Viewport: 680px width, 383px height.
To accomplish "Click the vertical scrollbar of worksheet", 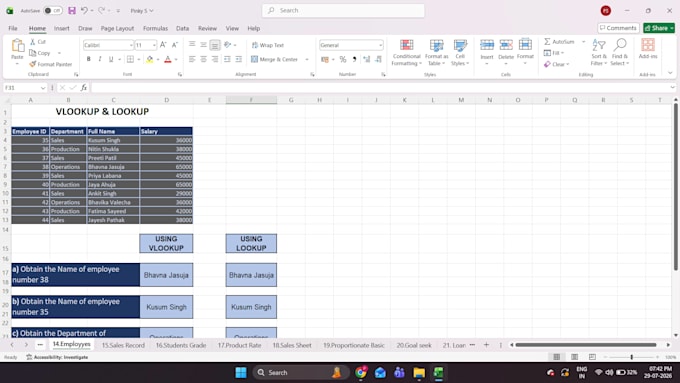I will tap(675, 187).
